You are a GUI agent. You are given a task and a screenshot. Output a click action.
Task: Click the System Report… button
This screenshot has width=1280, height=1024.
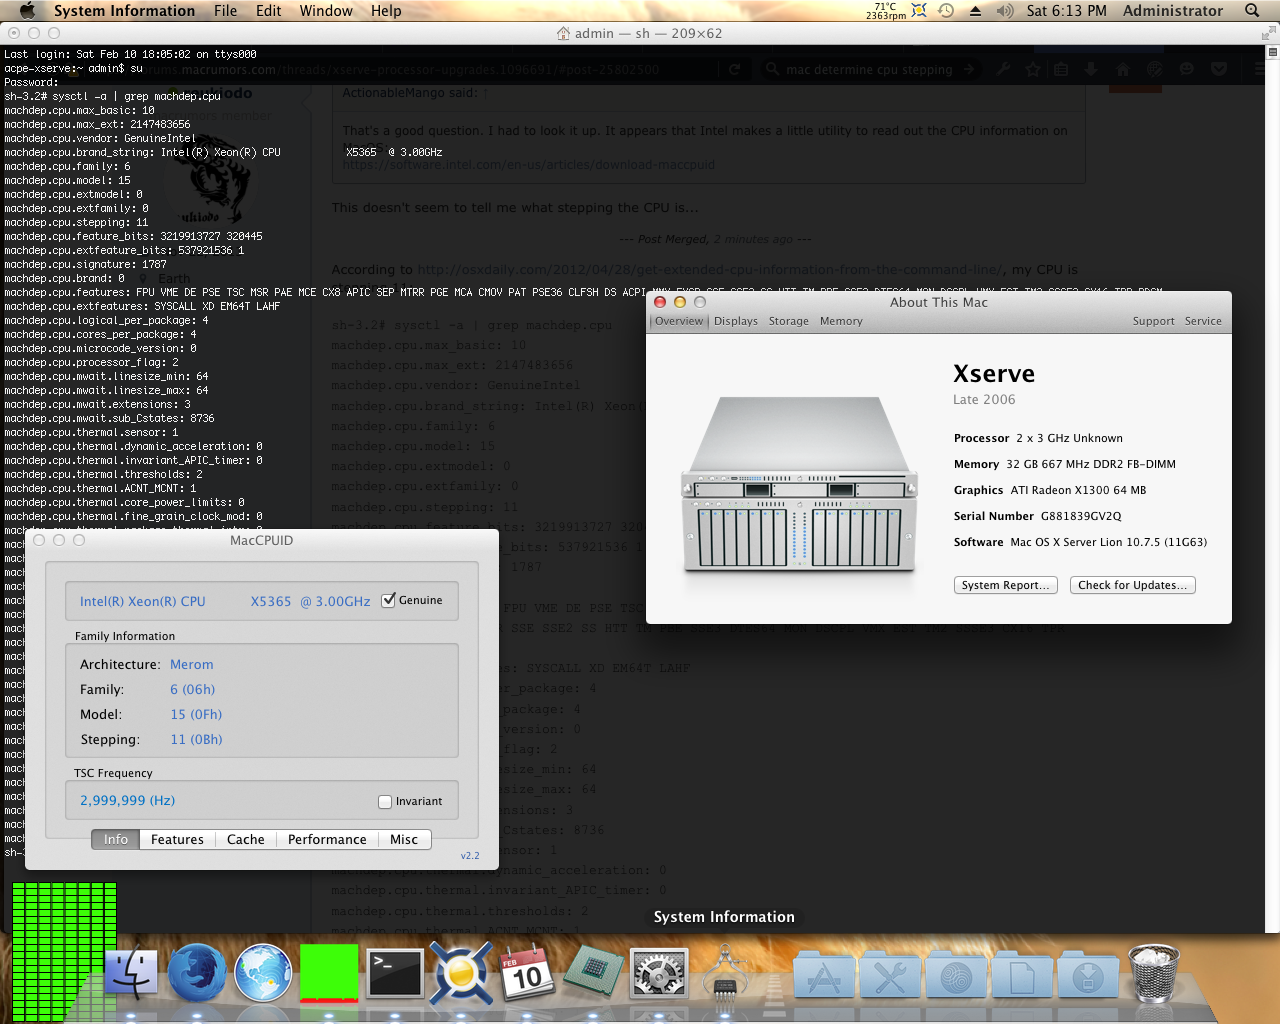point(1006,585)
